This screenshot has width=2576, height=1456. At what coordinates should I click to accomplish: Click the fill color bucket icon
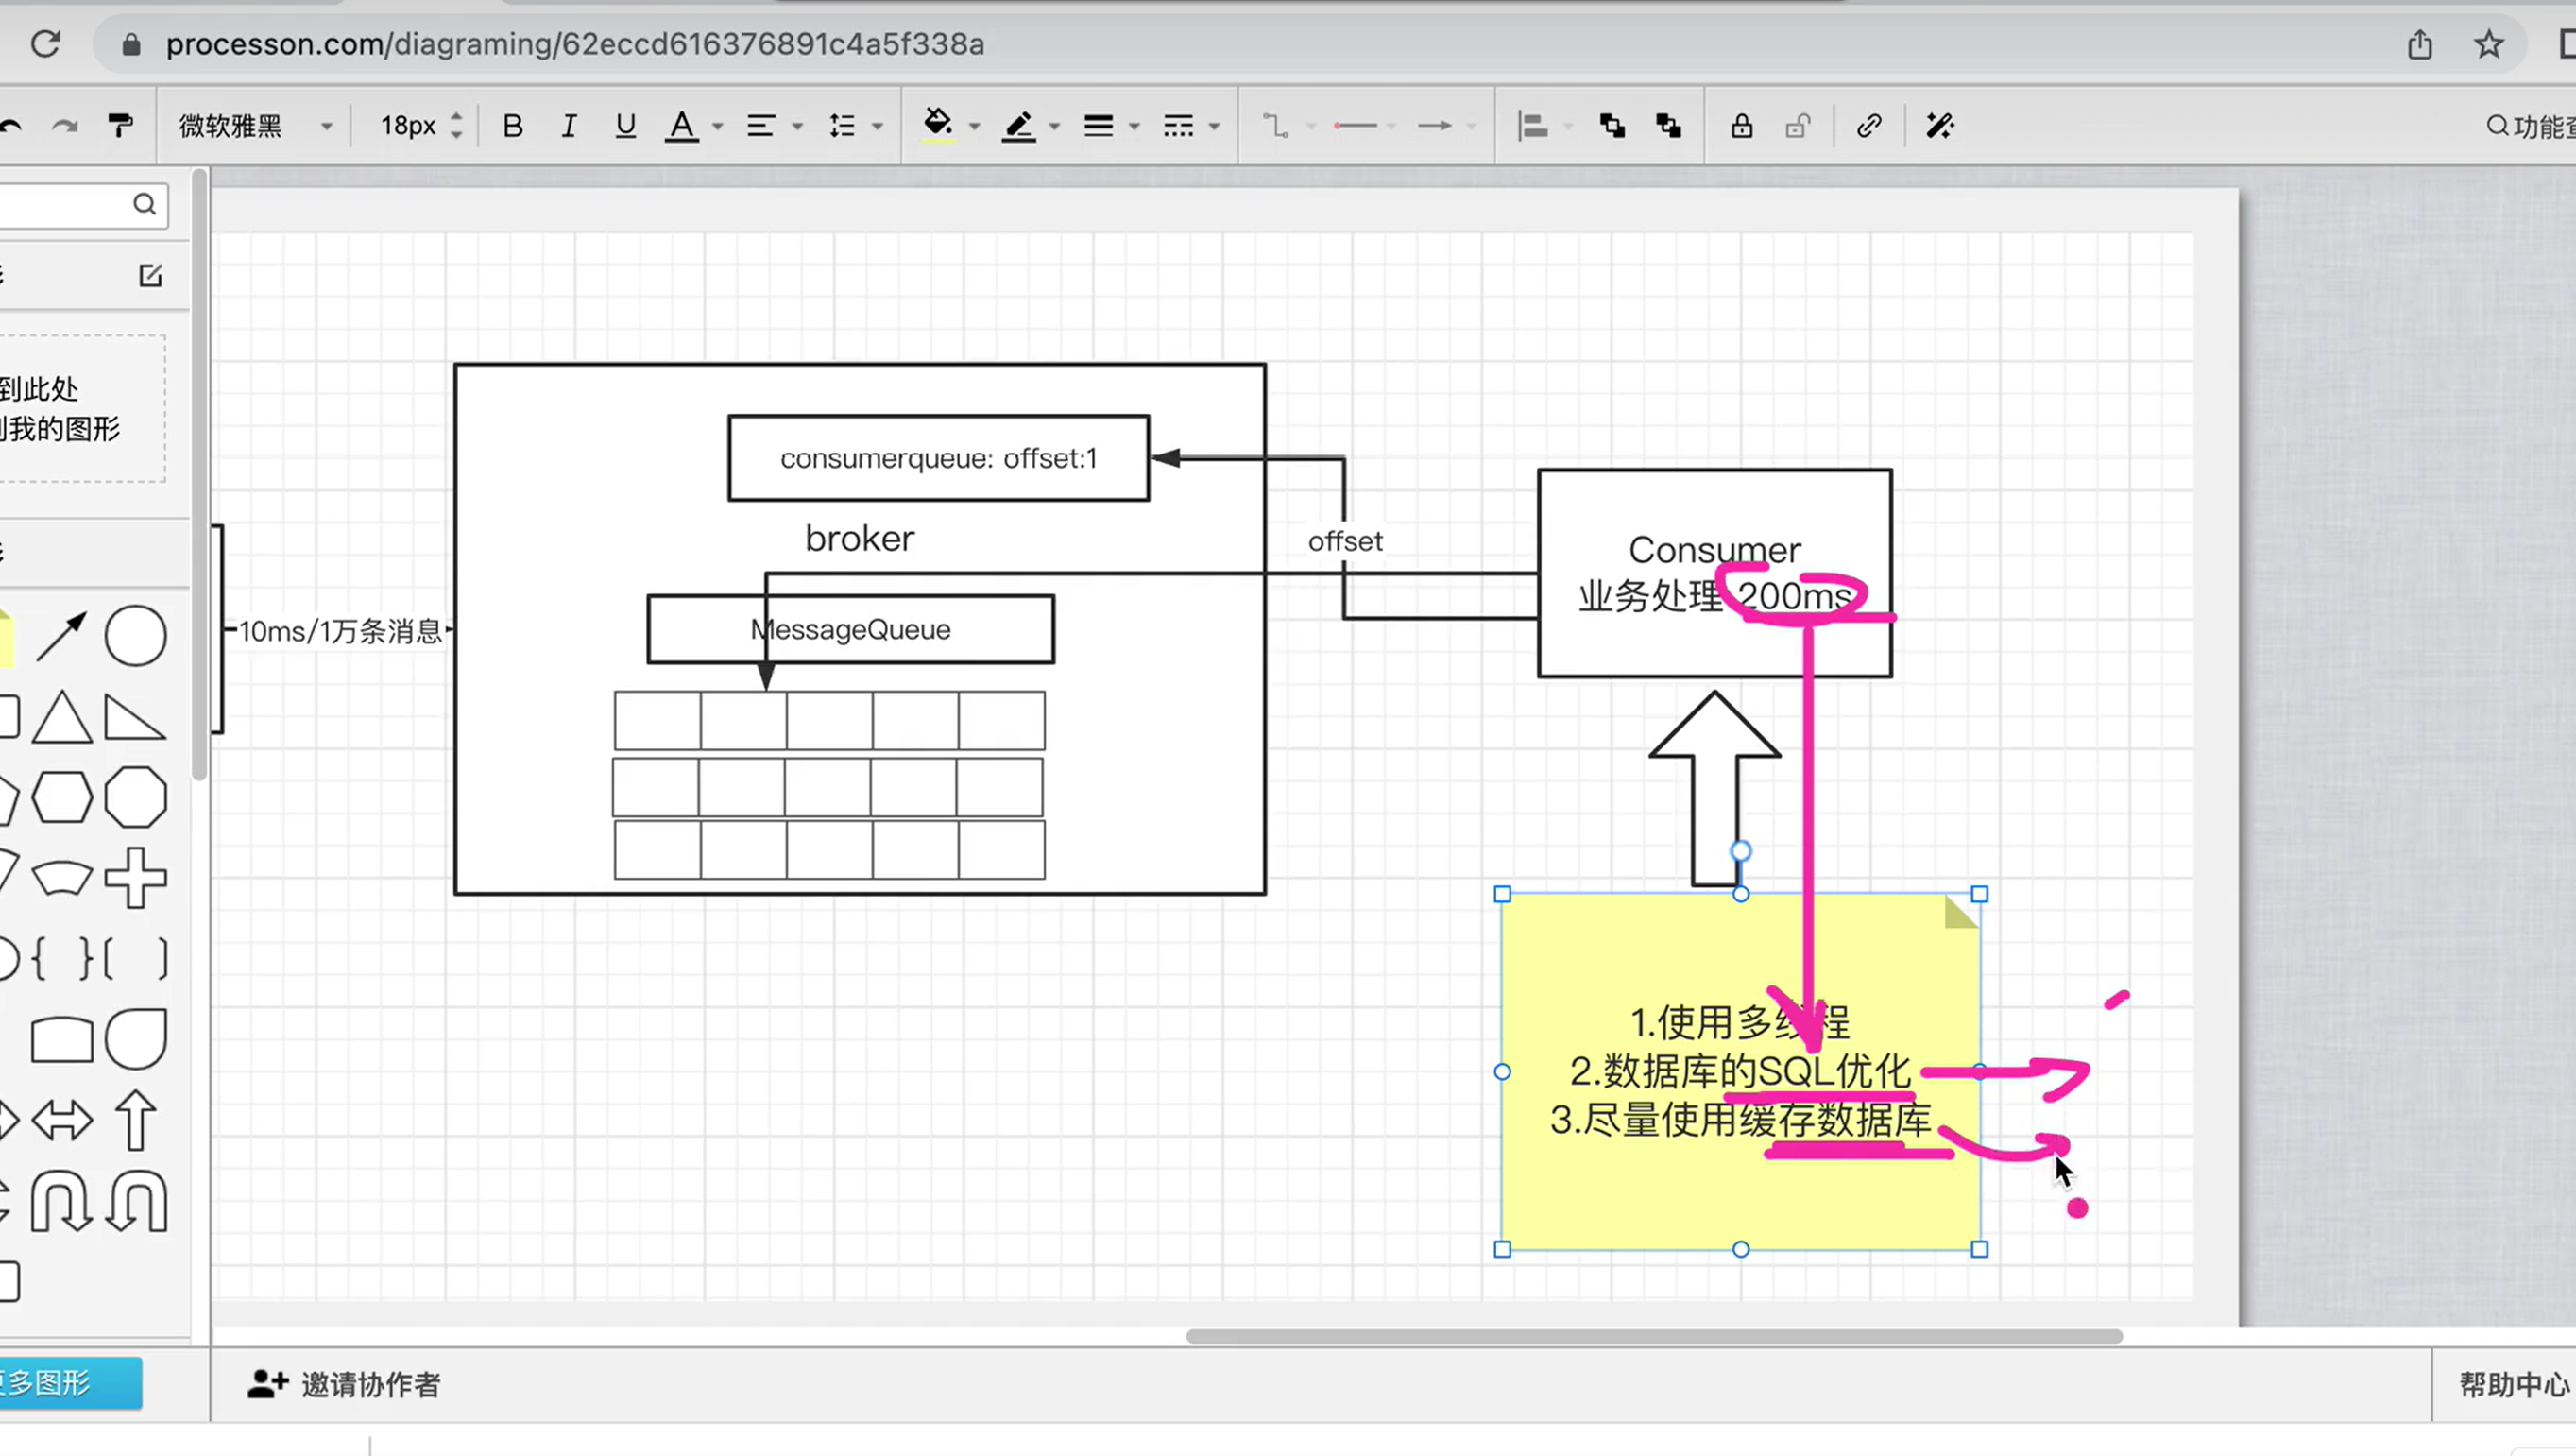pos(937,125)
